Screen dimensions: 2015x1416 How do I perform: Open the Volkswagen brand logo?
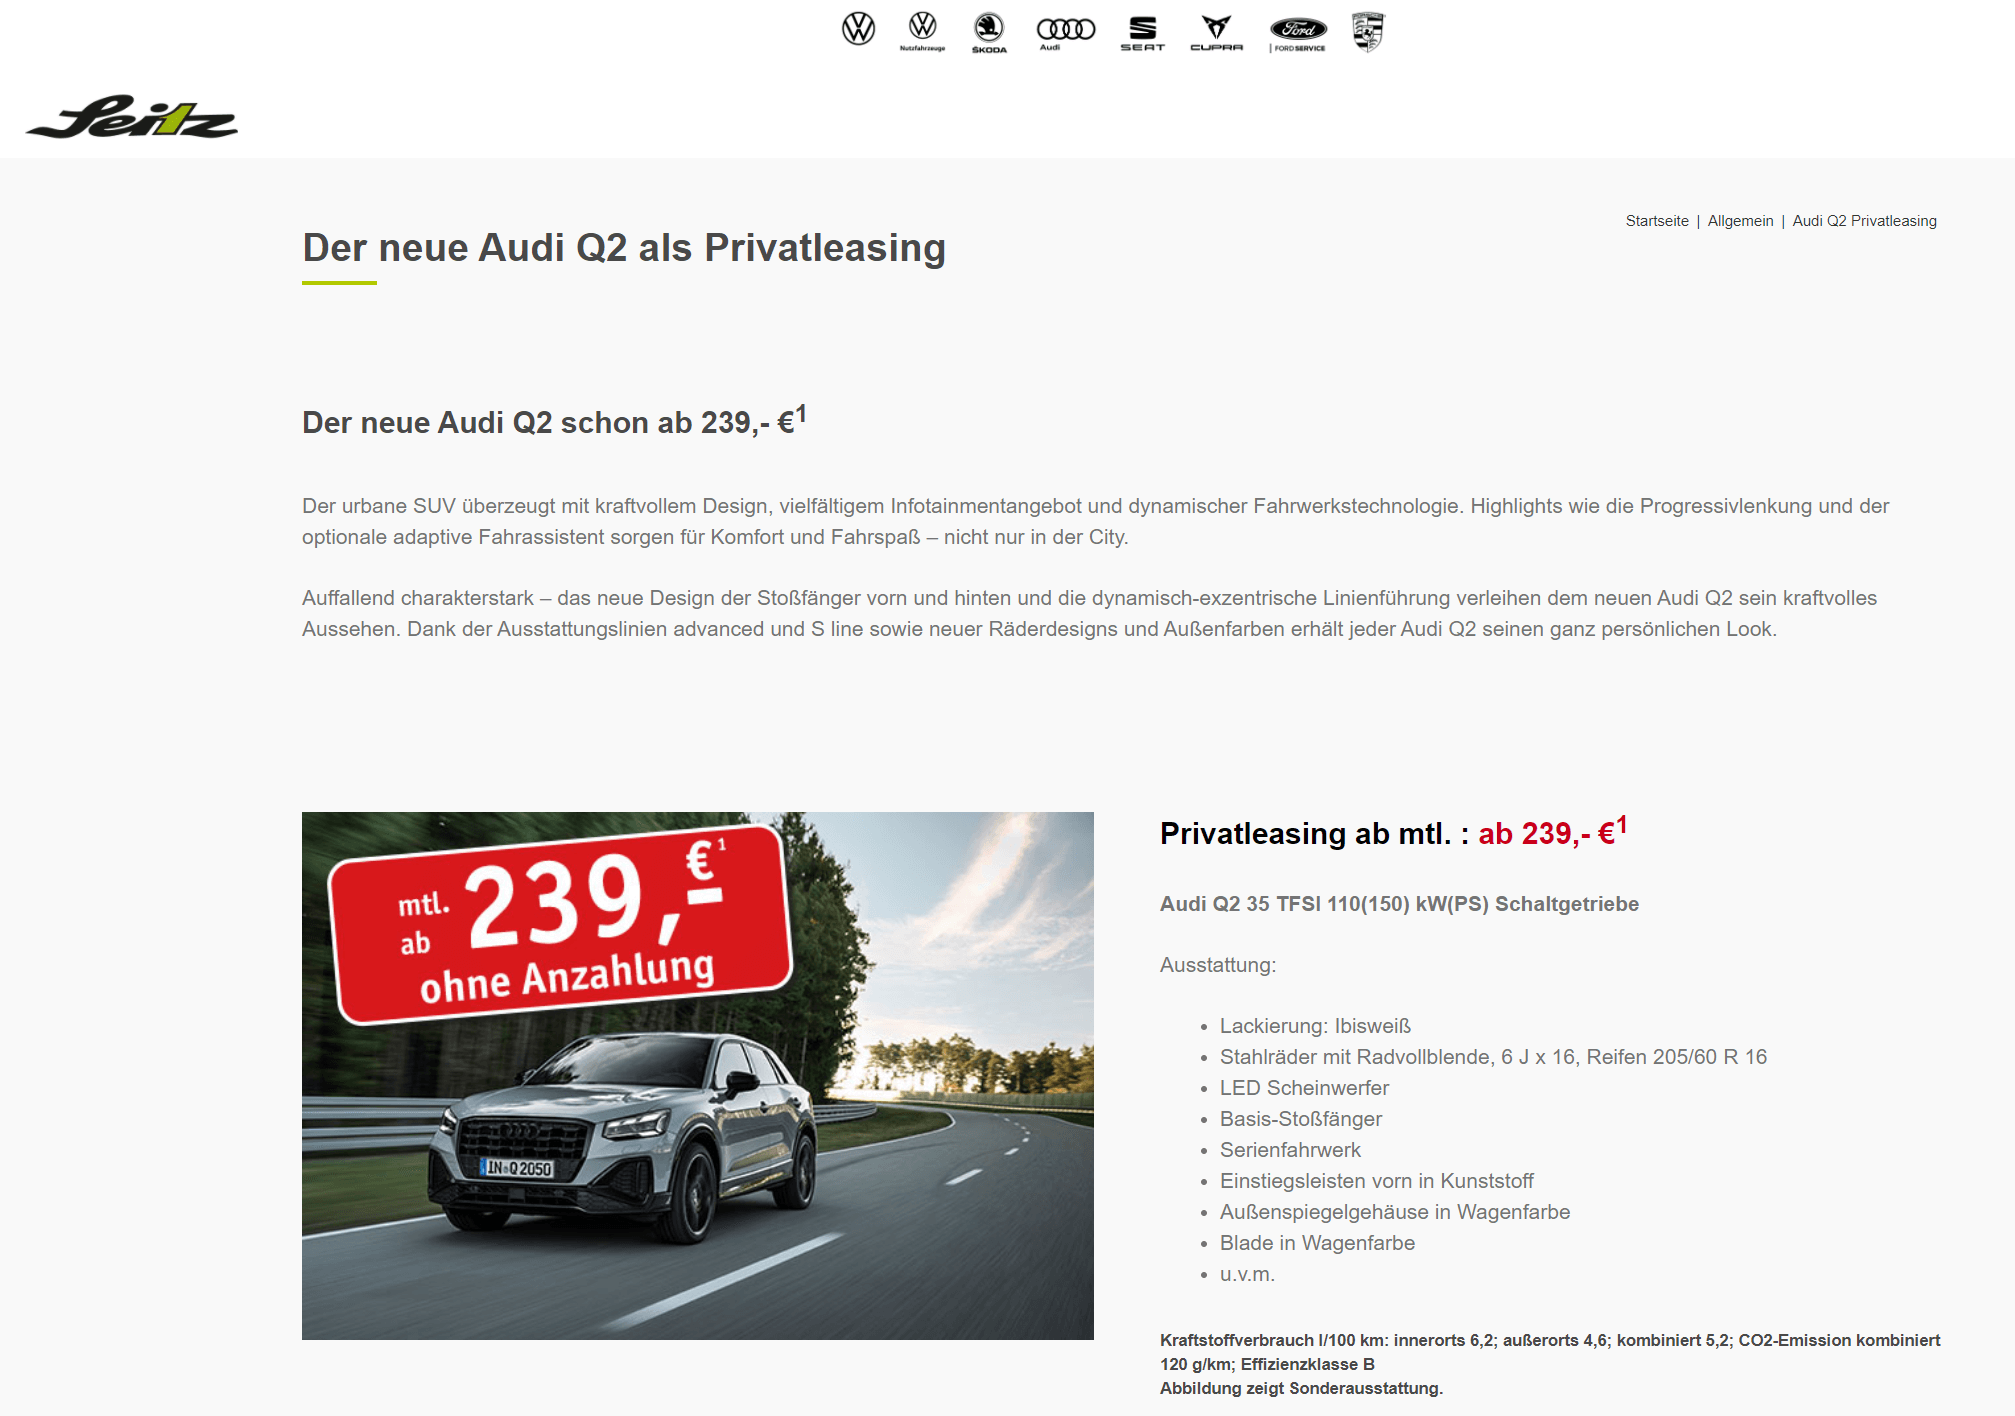pos(858,29)
